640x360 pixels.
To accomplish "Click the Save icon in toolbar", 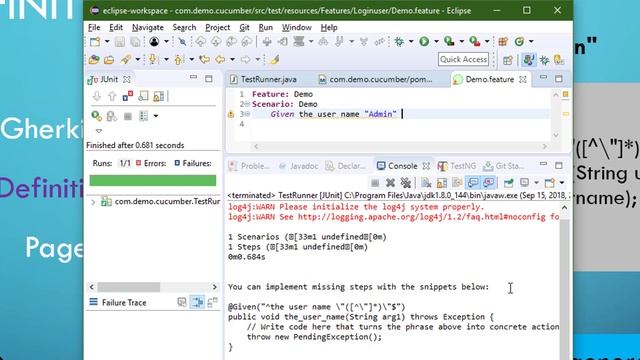I will tap(120, 42).
